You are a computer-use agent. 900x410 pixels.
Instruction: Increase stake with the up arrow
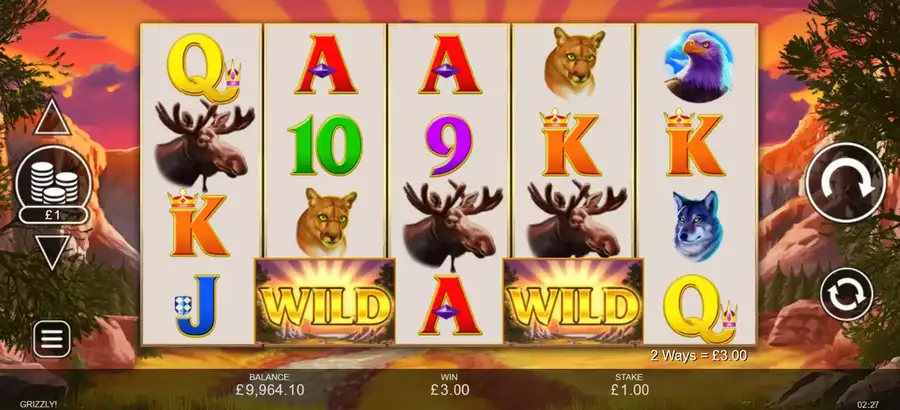click(52, 118)
